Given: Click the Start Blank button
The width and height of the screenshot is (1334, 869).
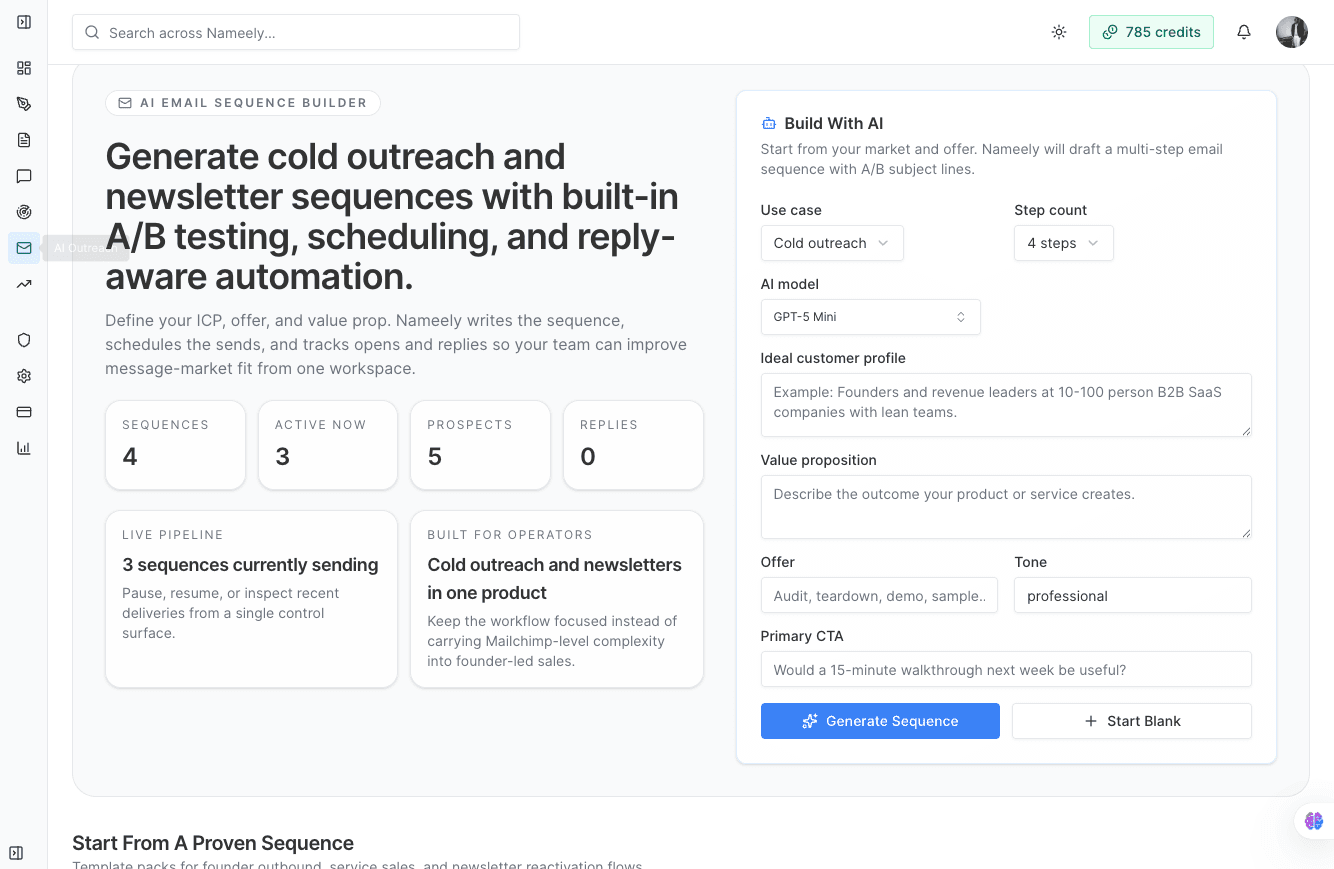Looking at the screenshot, I should [x=1131, y=721].
